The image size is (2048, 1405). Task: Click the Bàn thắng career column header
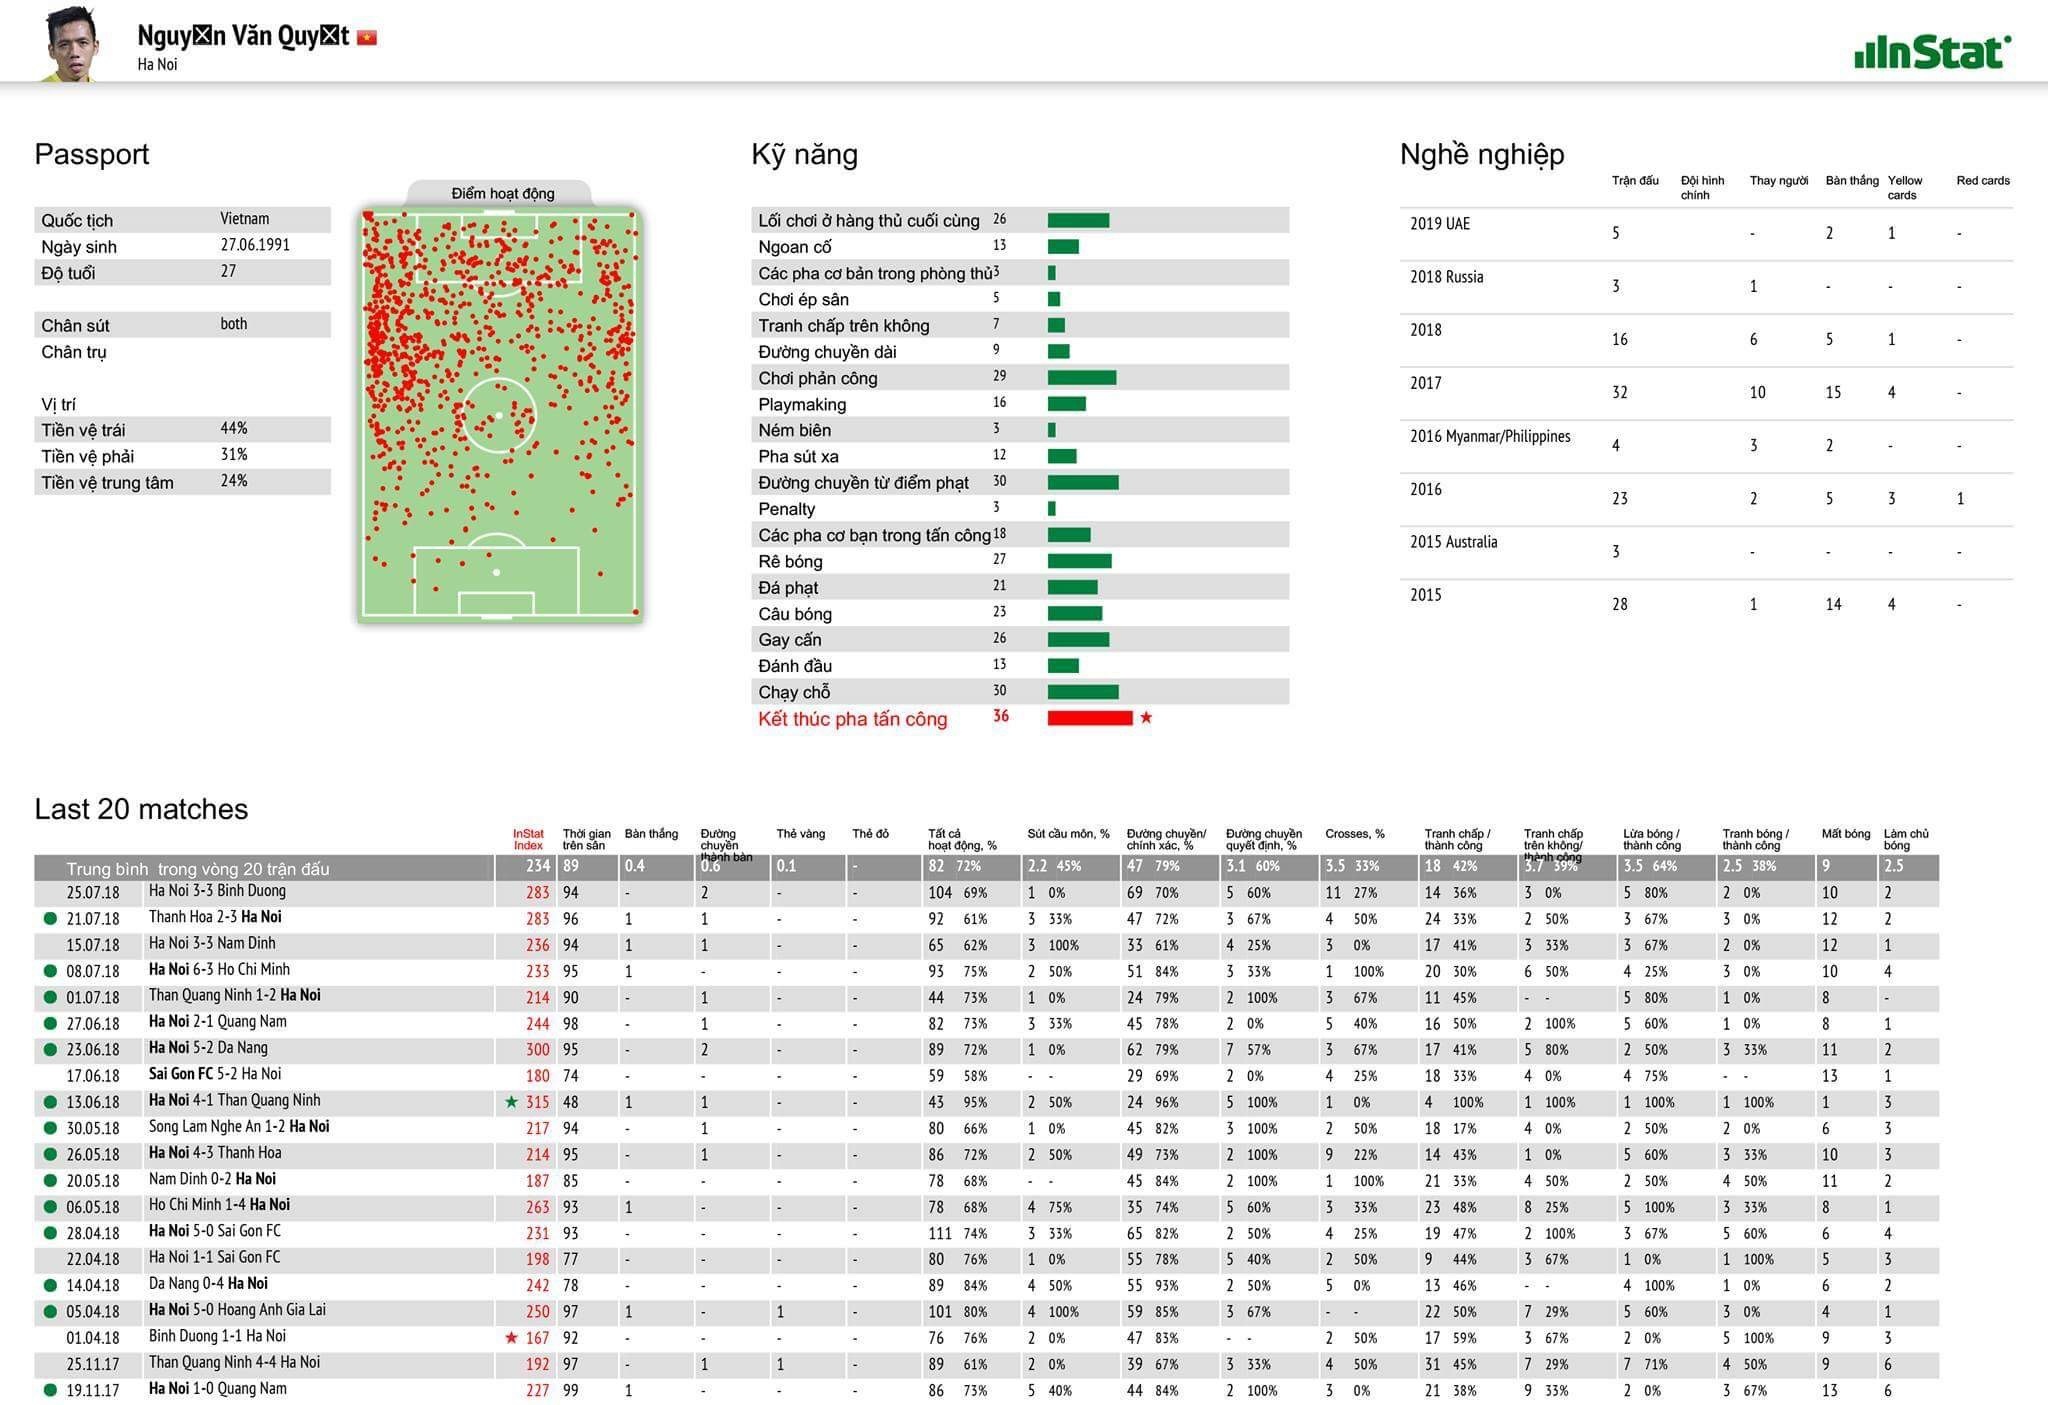(x=1851, y=181)
